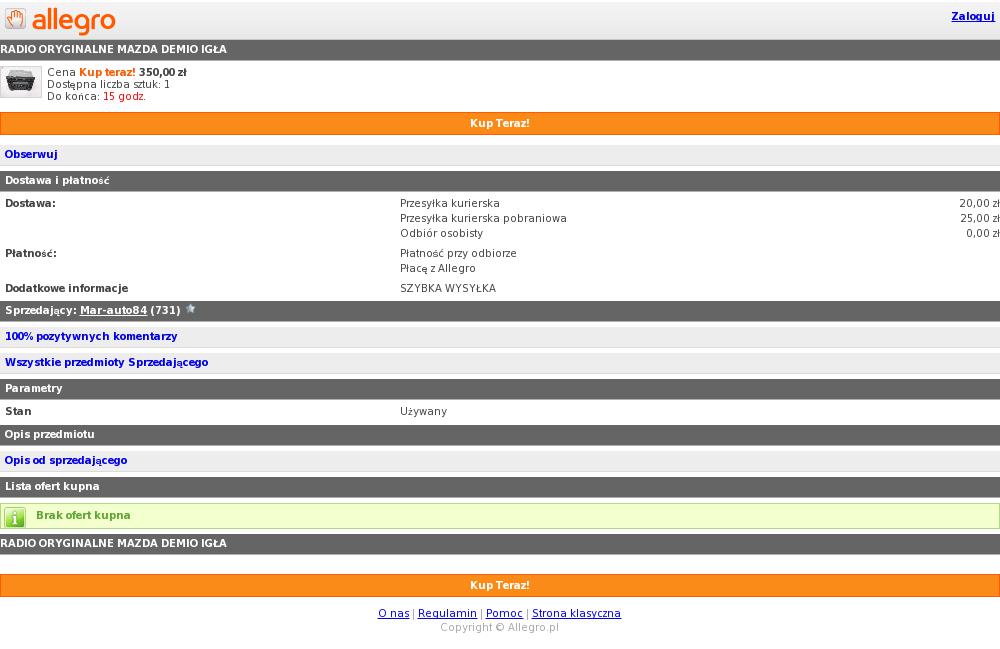Click the Płacę z Allegro text
This screenshot has width=1000, height=649.
click(438, 268)
